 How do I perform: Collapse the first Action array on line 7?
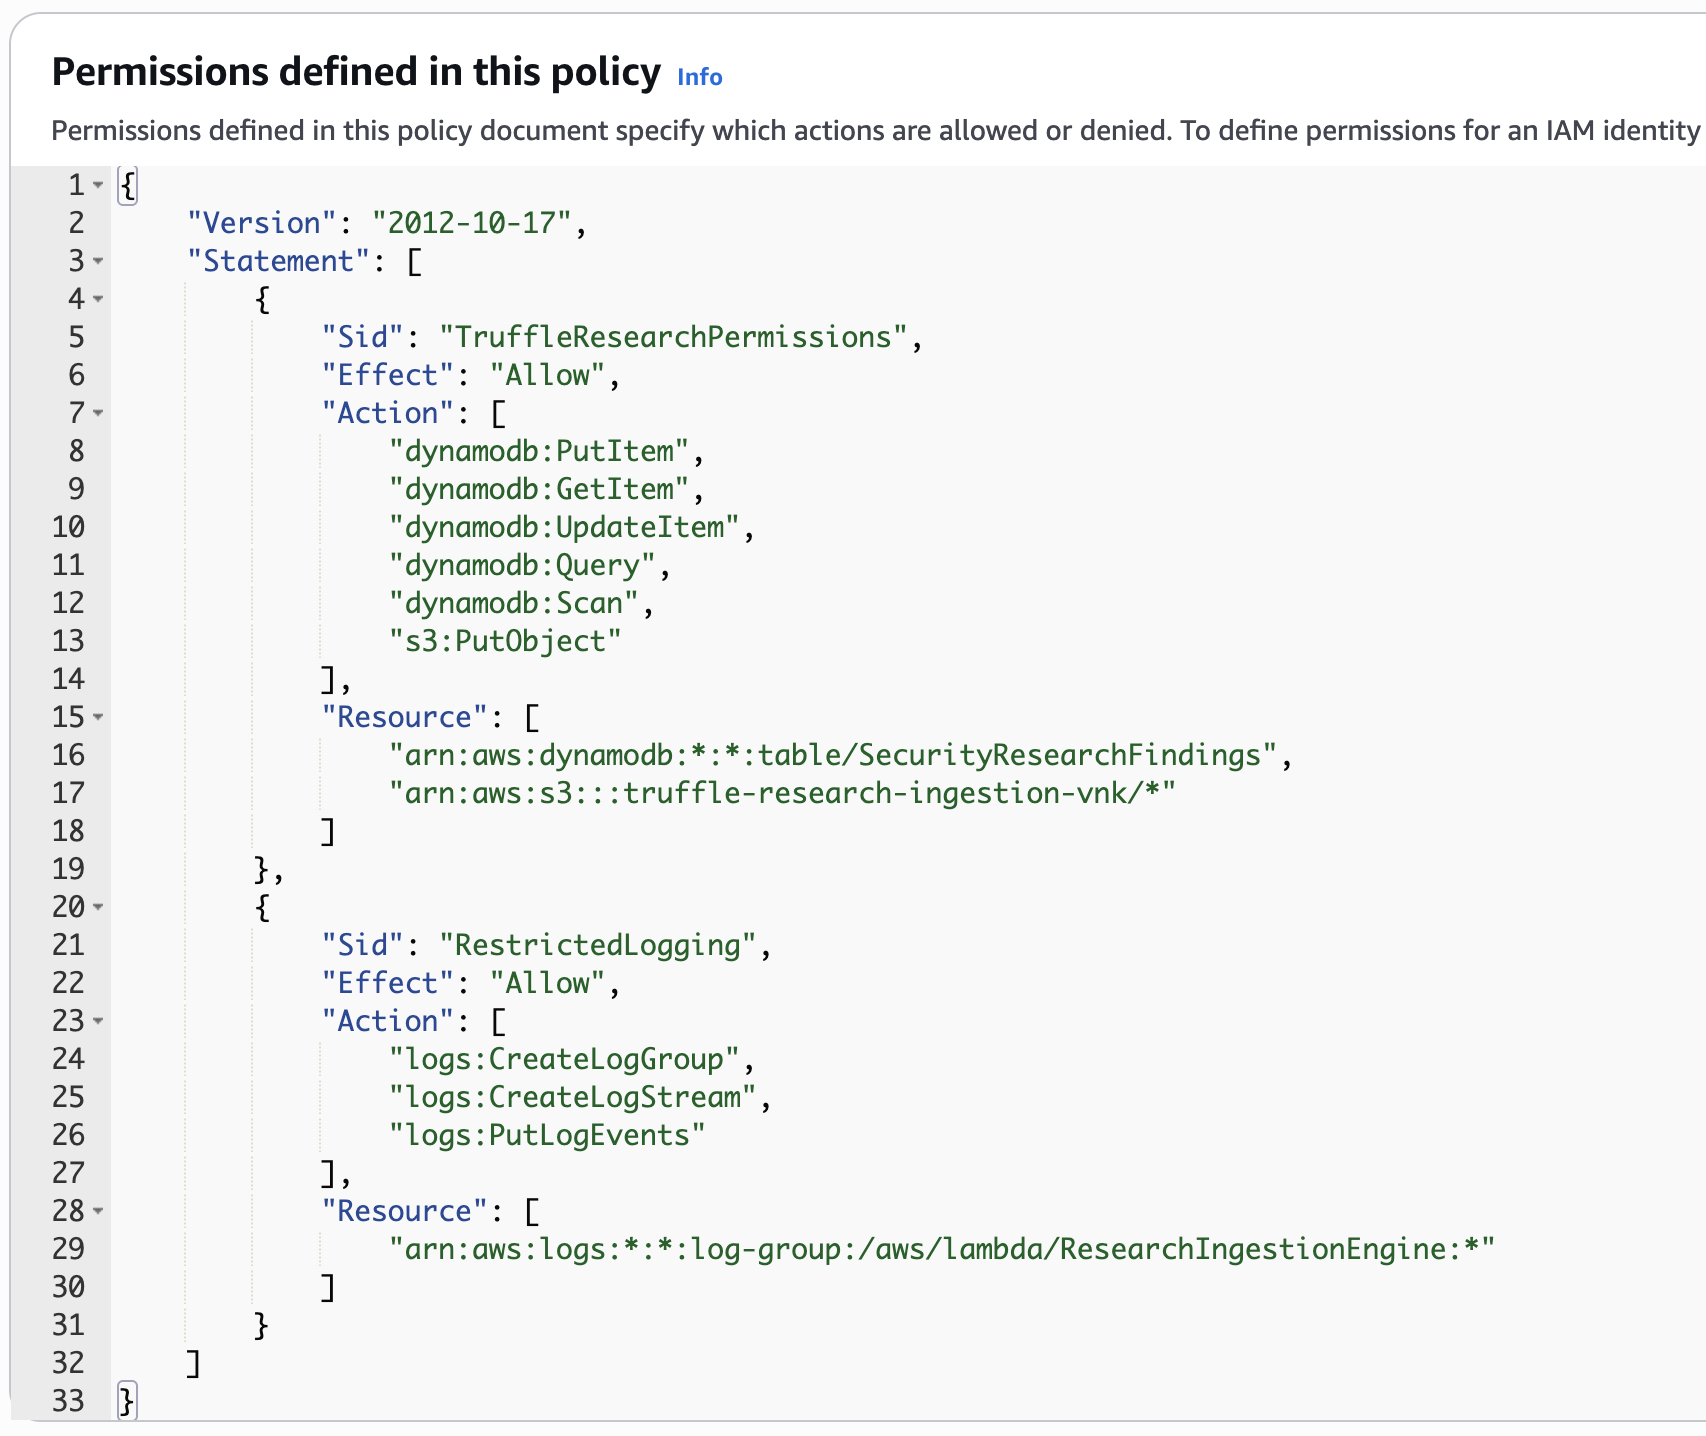(97, 413)
